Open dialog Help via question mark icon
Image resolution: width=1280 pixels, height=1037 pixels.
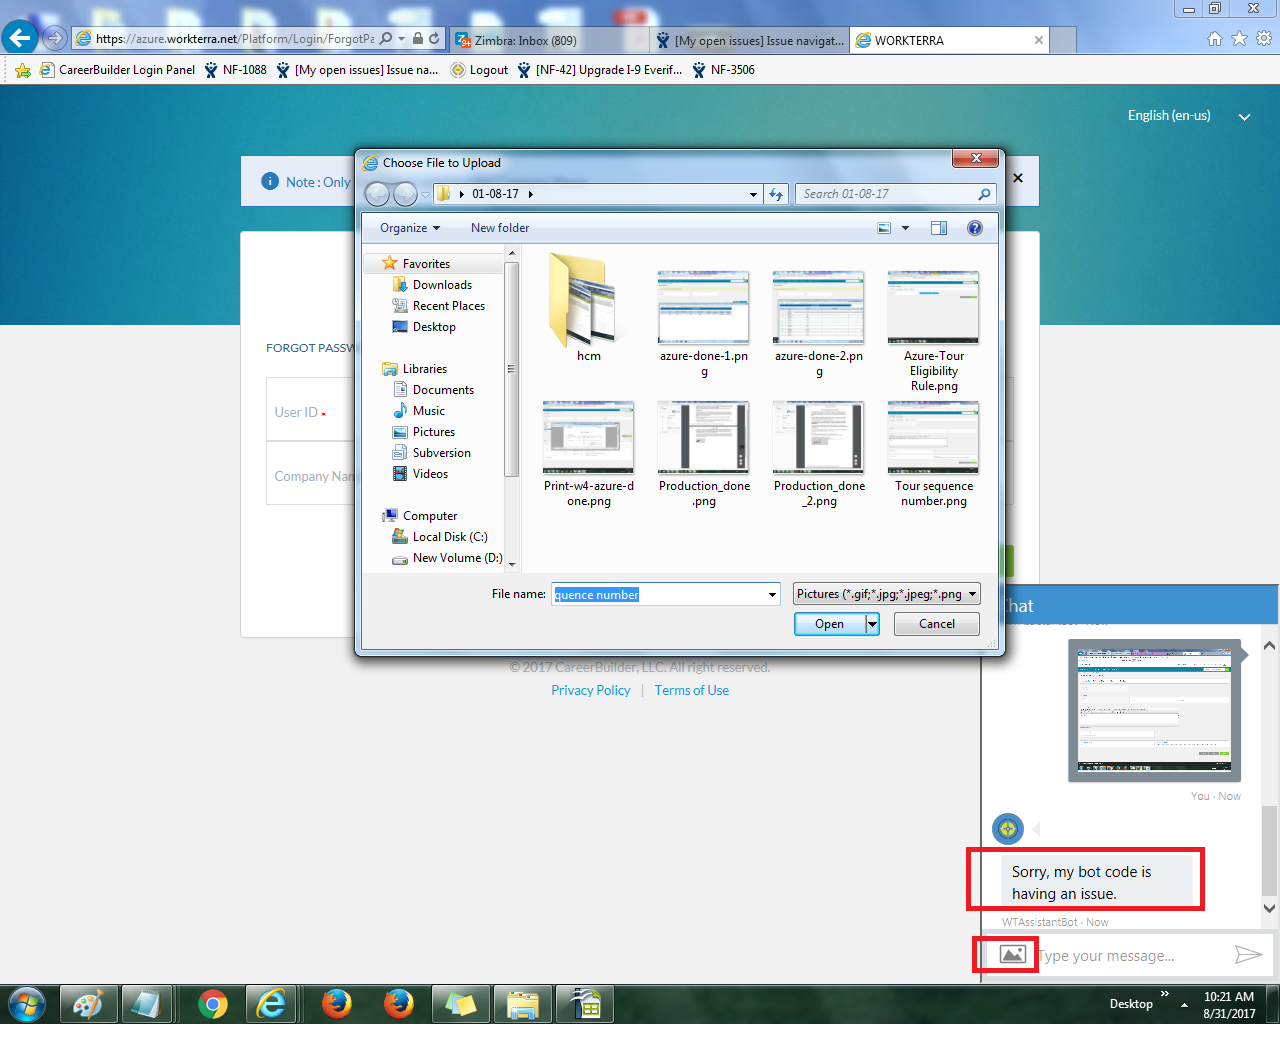(x=973, y=227)
